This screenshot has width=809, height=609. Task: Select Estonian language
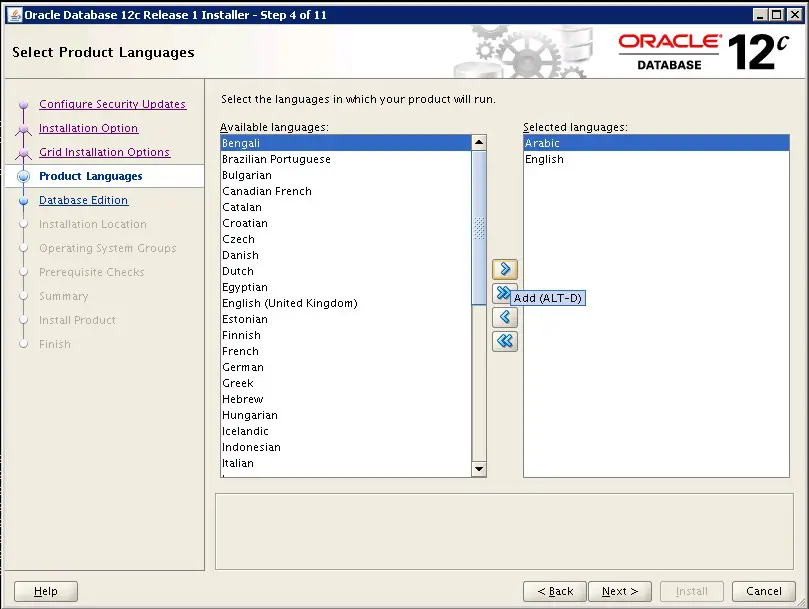pos(346,319)
